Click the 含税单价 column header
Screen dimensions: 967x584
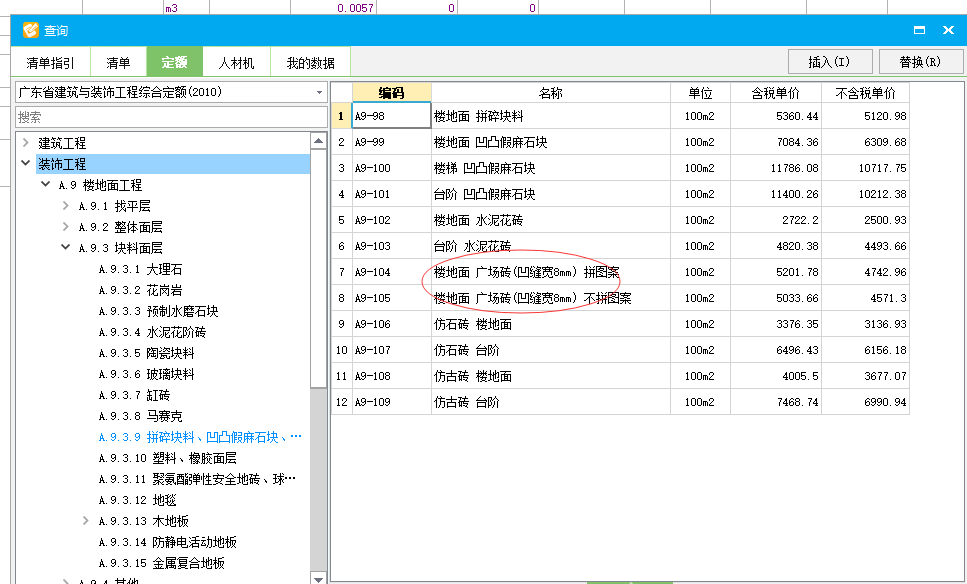tap(776, 93)
